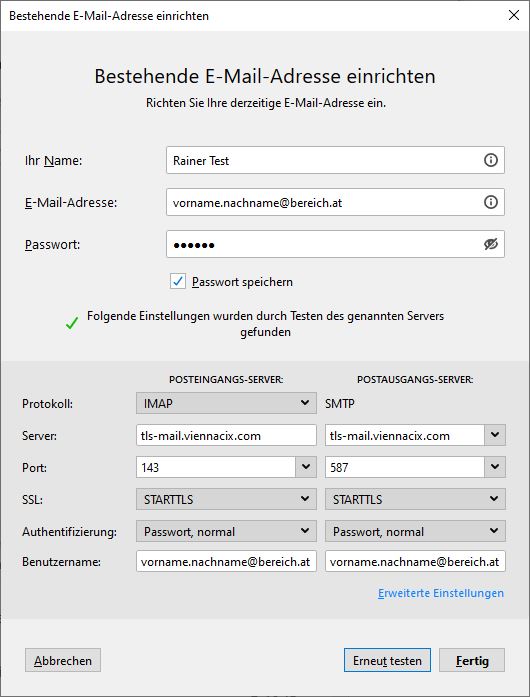Click the Fertig button
This screenshot has height=697, width=530.
472,661
